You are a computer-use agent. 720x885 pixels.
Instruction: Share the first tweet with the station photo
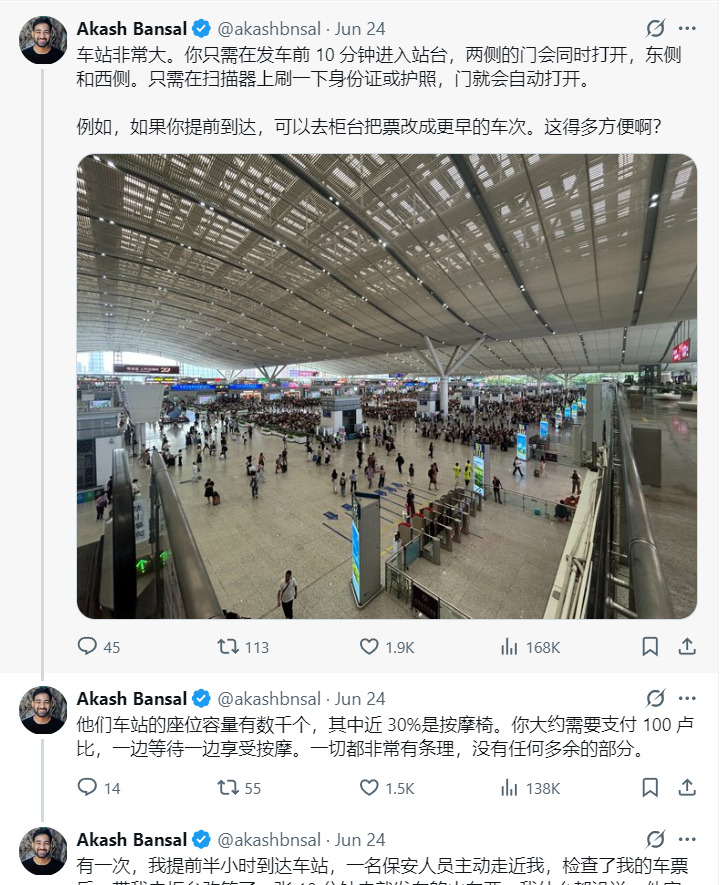pyautogui.click(x=687, y=646)
